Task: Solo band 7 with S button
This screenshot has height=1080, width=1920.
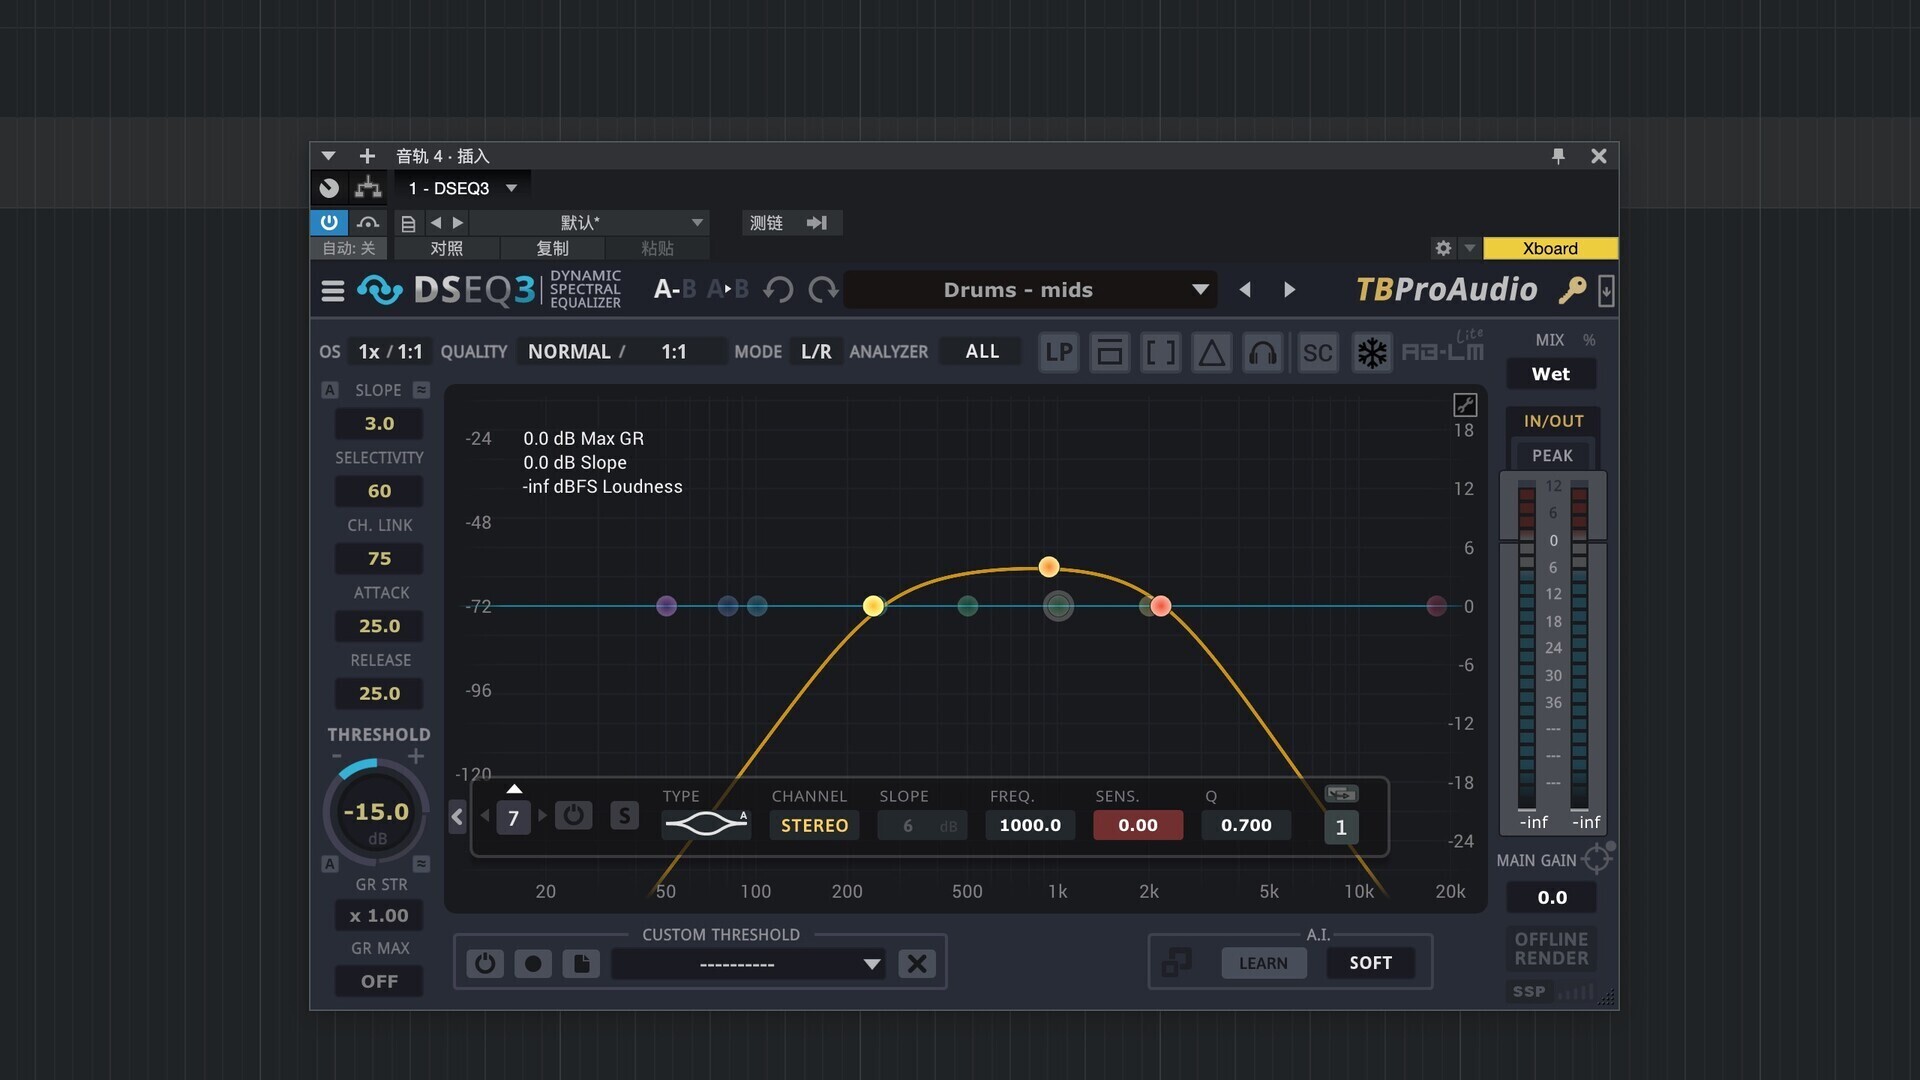Action: coord(624,815)
